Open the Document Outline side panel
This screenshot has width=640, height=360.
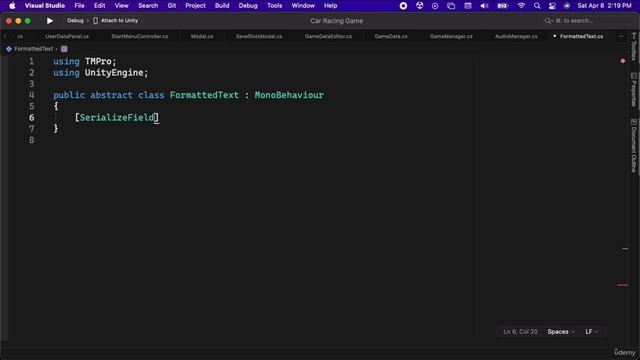634,145
